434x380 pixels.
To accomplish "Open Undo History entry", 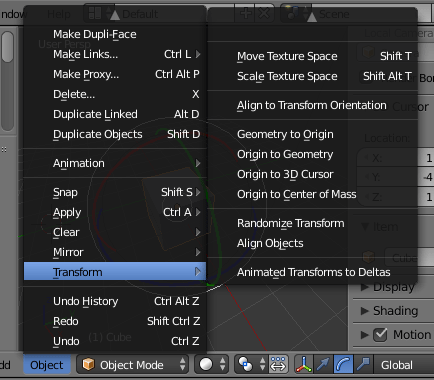I will tap(115, 301).
